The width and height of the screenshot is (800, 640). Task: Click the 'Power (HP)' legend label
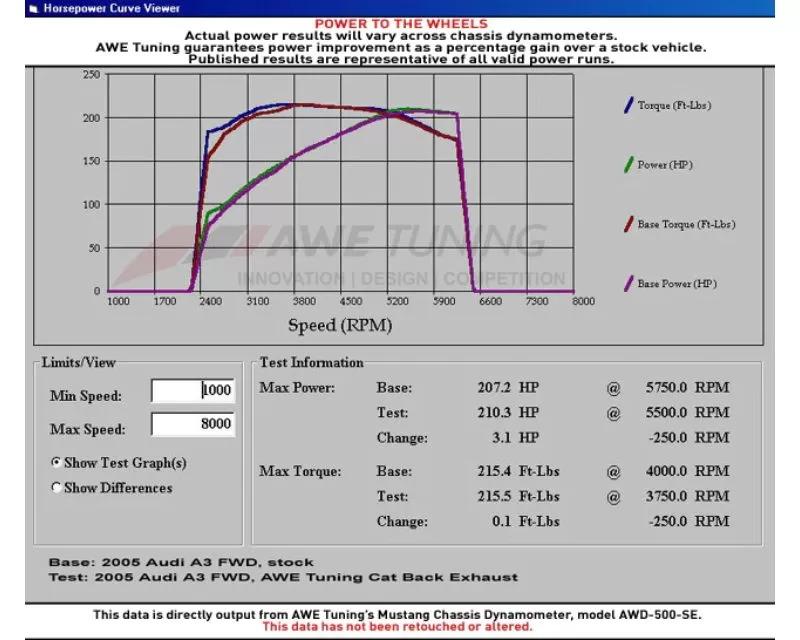click(x=665, y=165)
